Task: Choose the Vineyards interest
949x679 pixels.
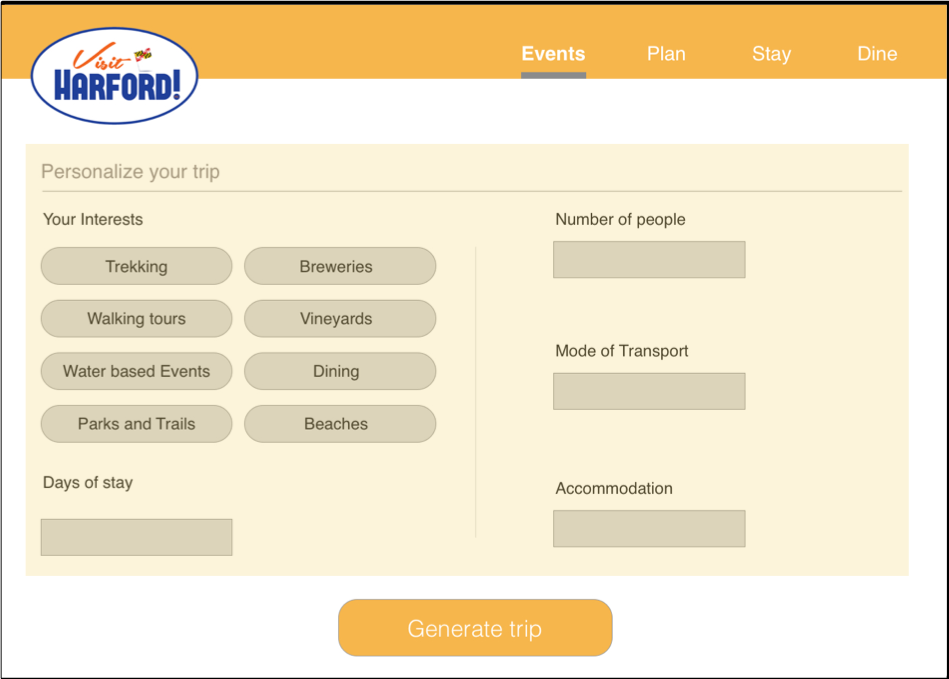Action: click(x=340, y=319)
